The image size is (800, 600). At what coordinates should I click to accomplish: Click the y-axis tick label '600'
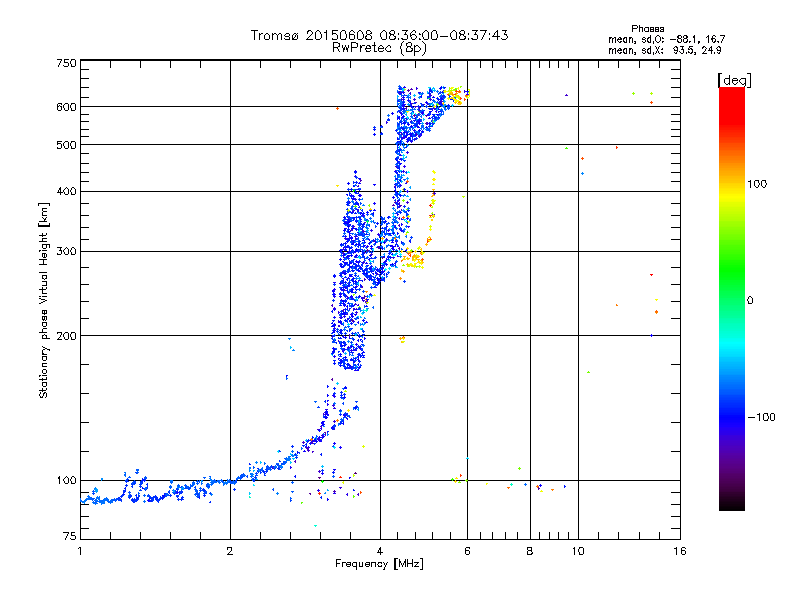point(66,107)
